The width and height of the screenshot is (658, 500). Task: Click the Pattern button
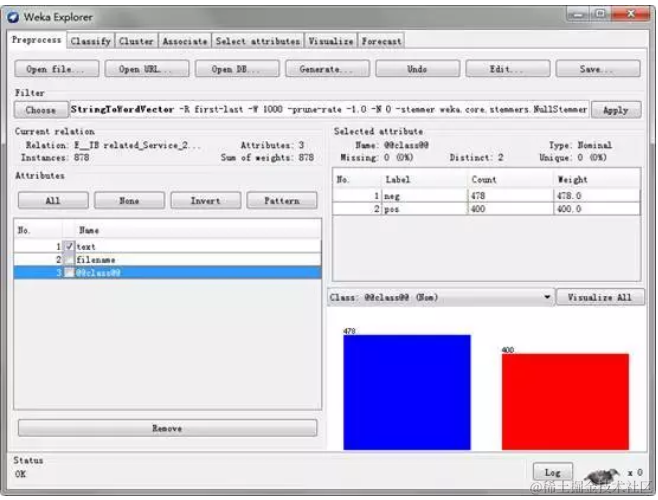[282, 200]
